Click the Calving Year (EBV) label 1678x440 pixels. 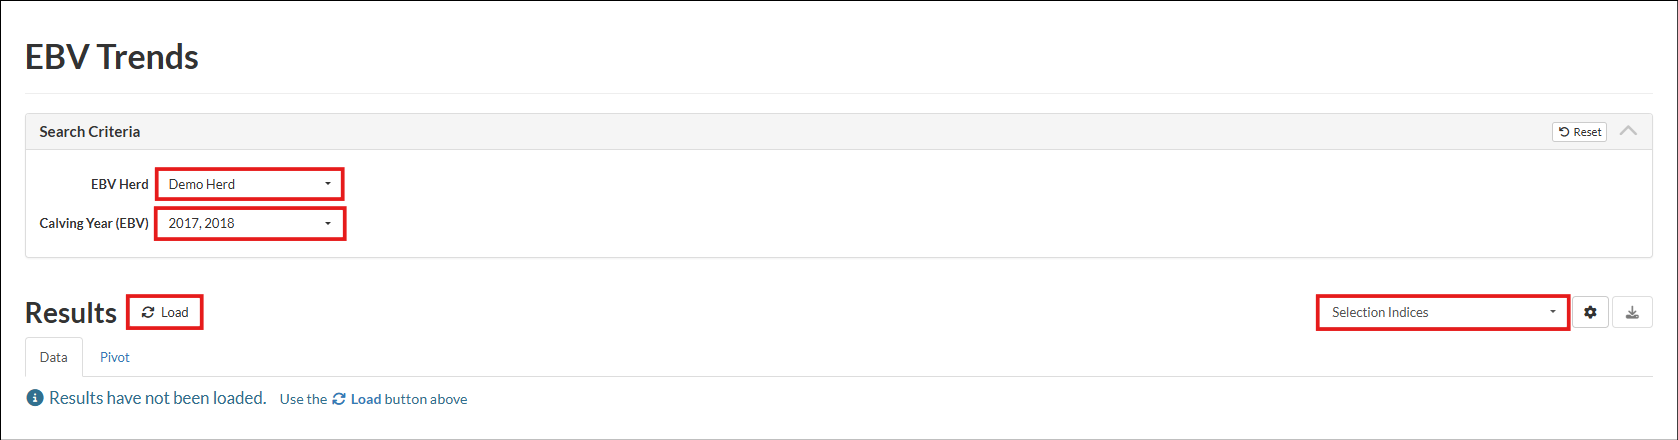click(x=94, y=223)
